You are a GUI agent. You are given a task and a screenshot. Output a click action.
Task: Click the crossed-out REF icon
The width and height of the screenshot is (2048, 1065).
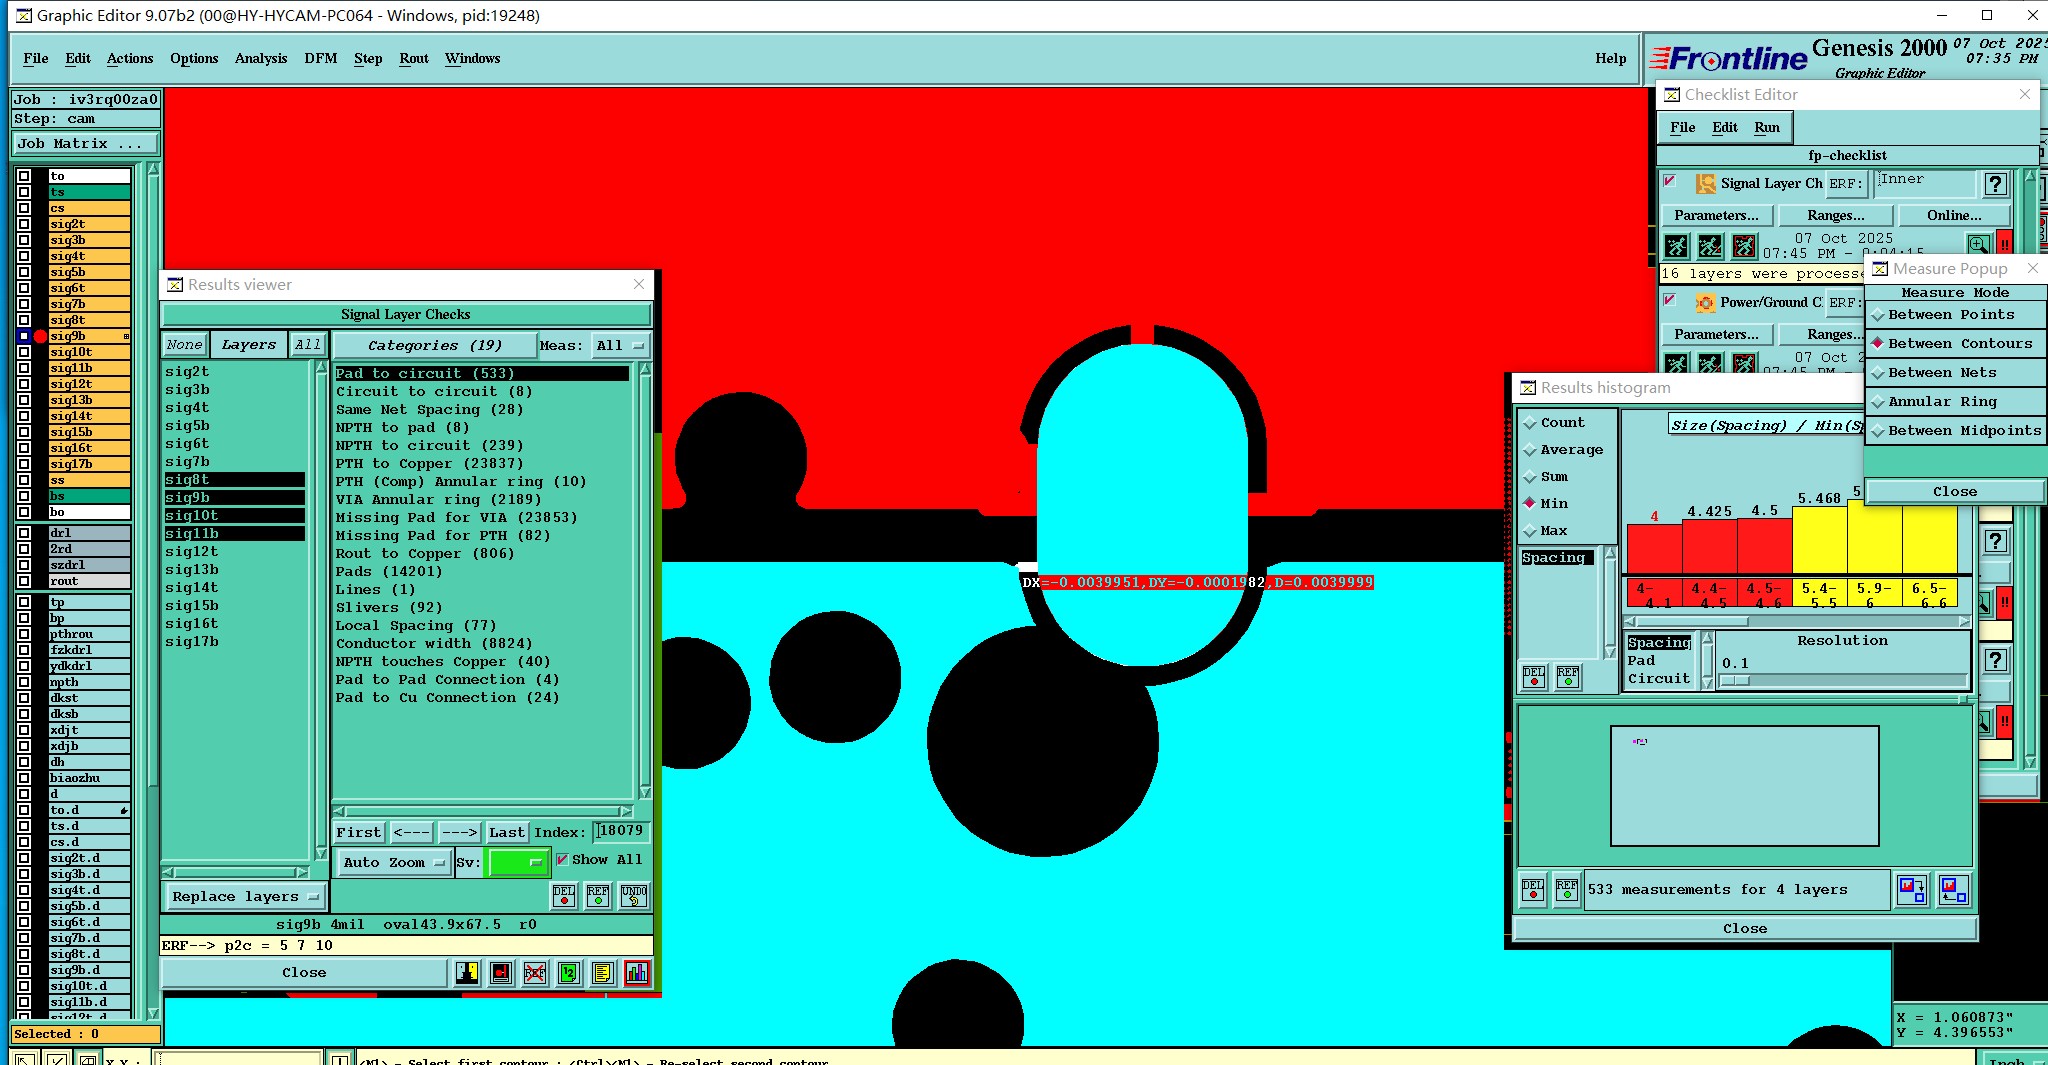tap(535, 972)
